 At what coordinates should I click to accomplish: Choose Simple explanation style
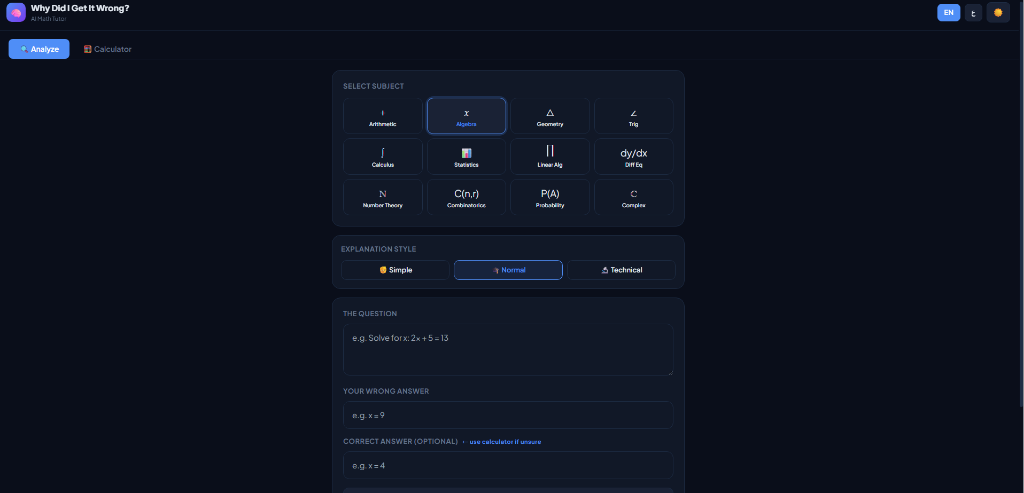pyautogui.click(x=395, y=270)
